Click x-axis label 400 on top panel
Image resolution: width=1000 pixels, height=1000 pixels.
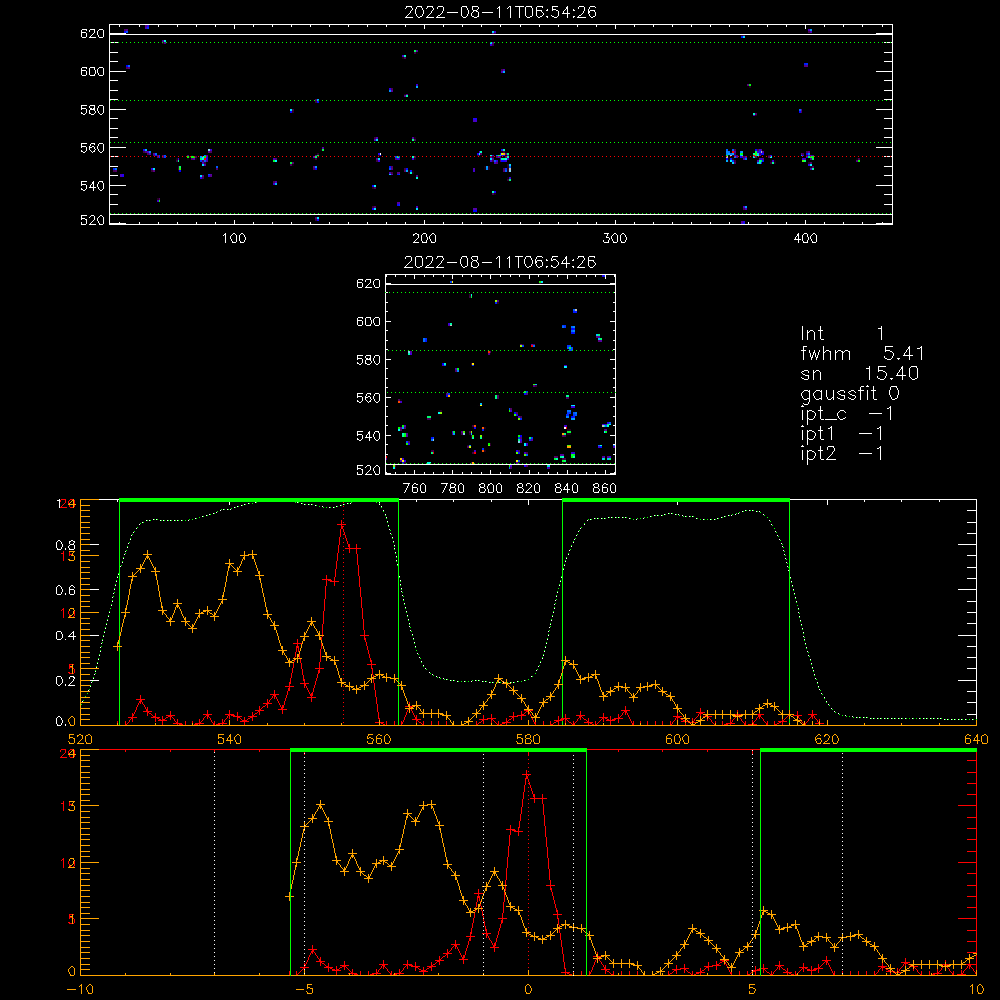tap(805, 239)
